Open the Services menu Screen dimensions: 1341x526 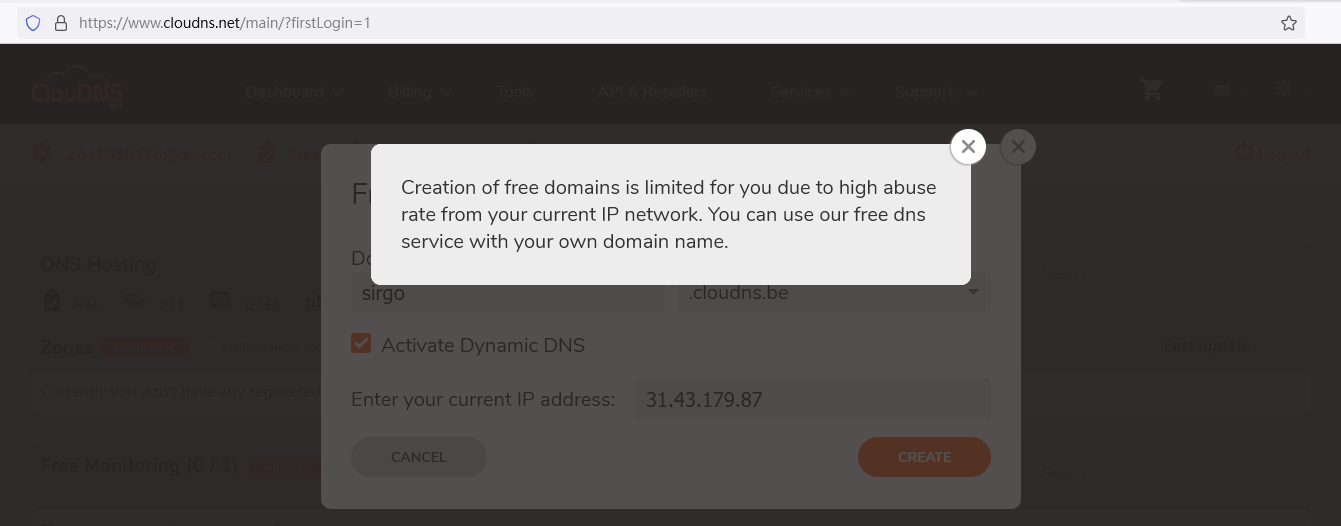[x=810, y=92]
